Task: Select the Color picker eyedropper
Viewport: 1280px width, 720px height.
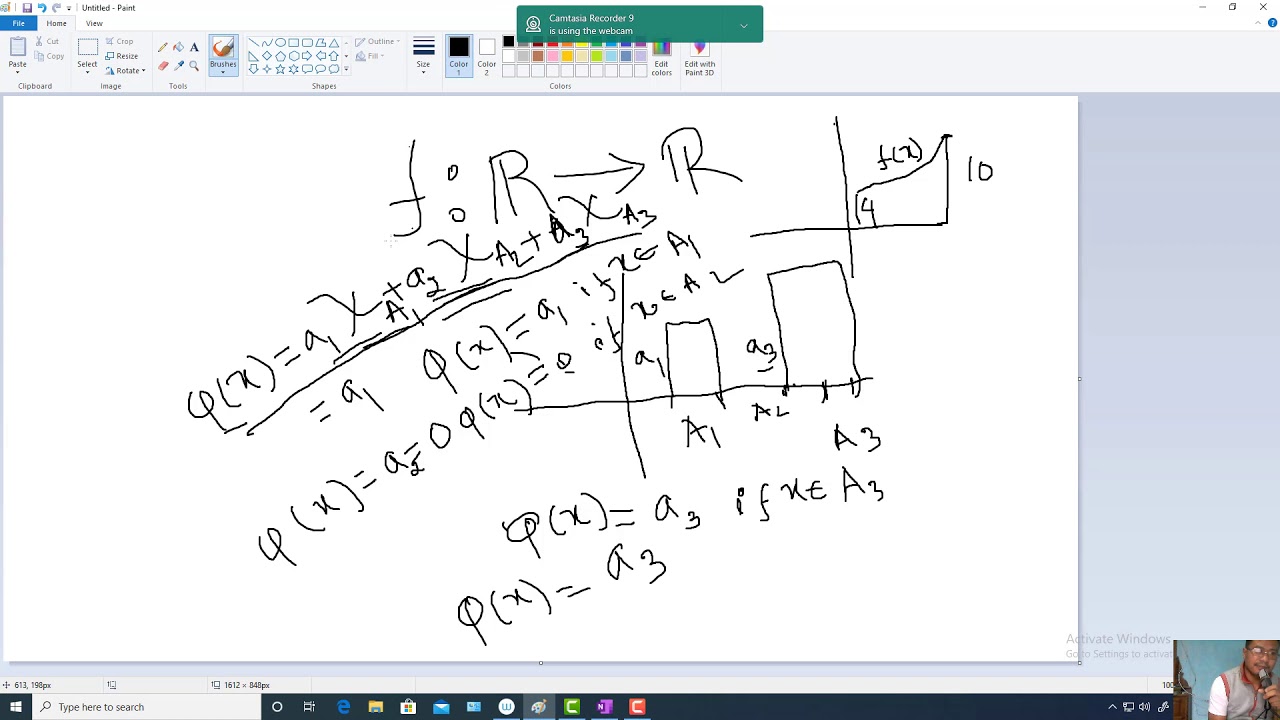Action: pyautogui.click(x=178, y=66)
